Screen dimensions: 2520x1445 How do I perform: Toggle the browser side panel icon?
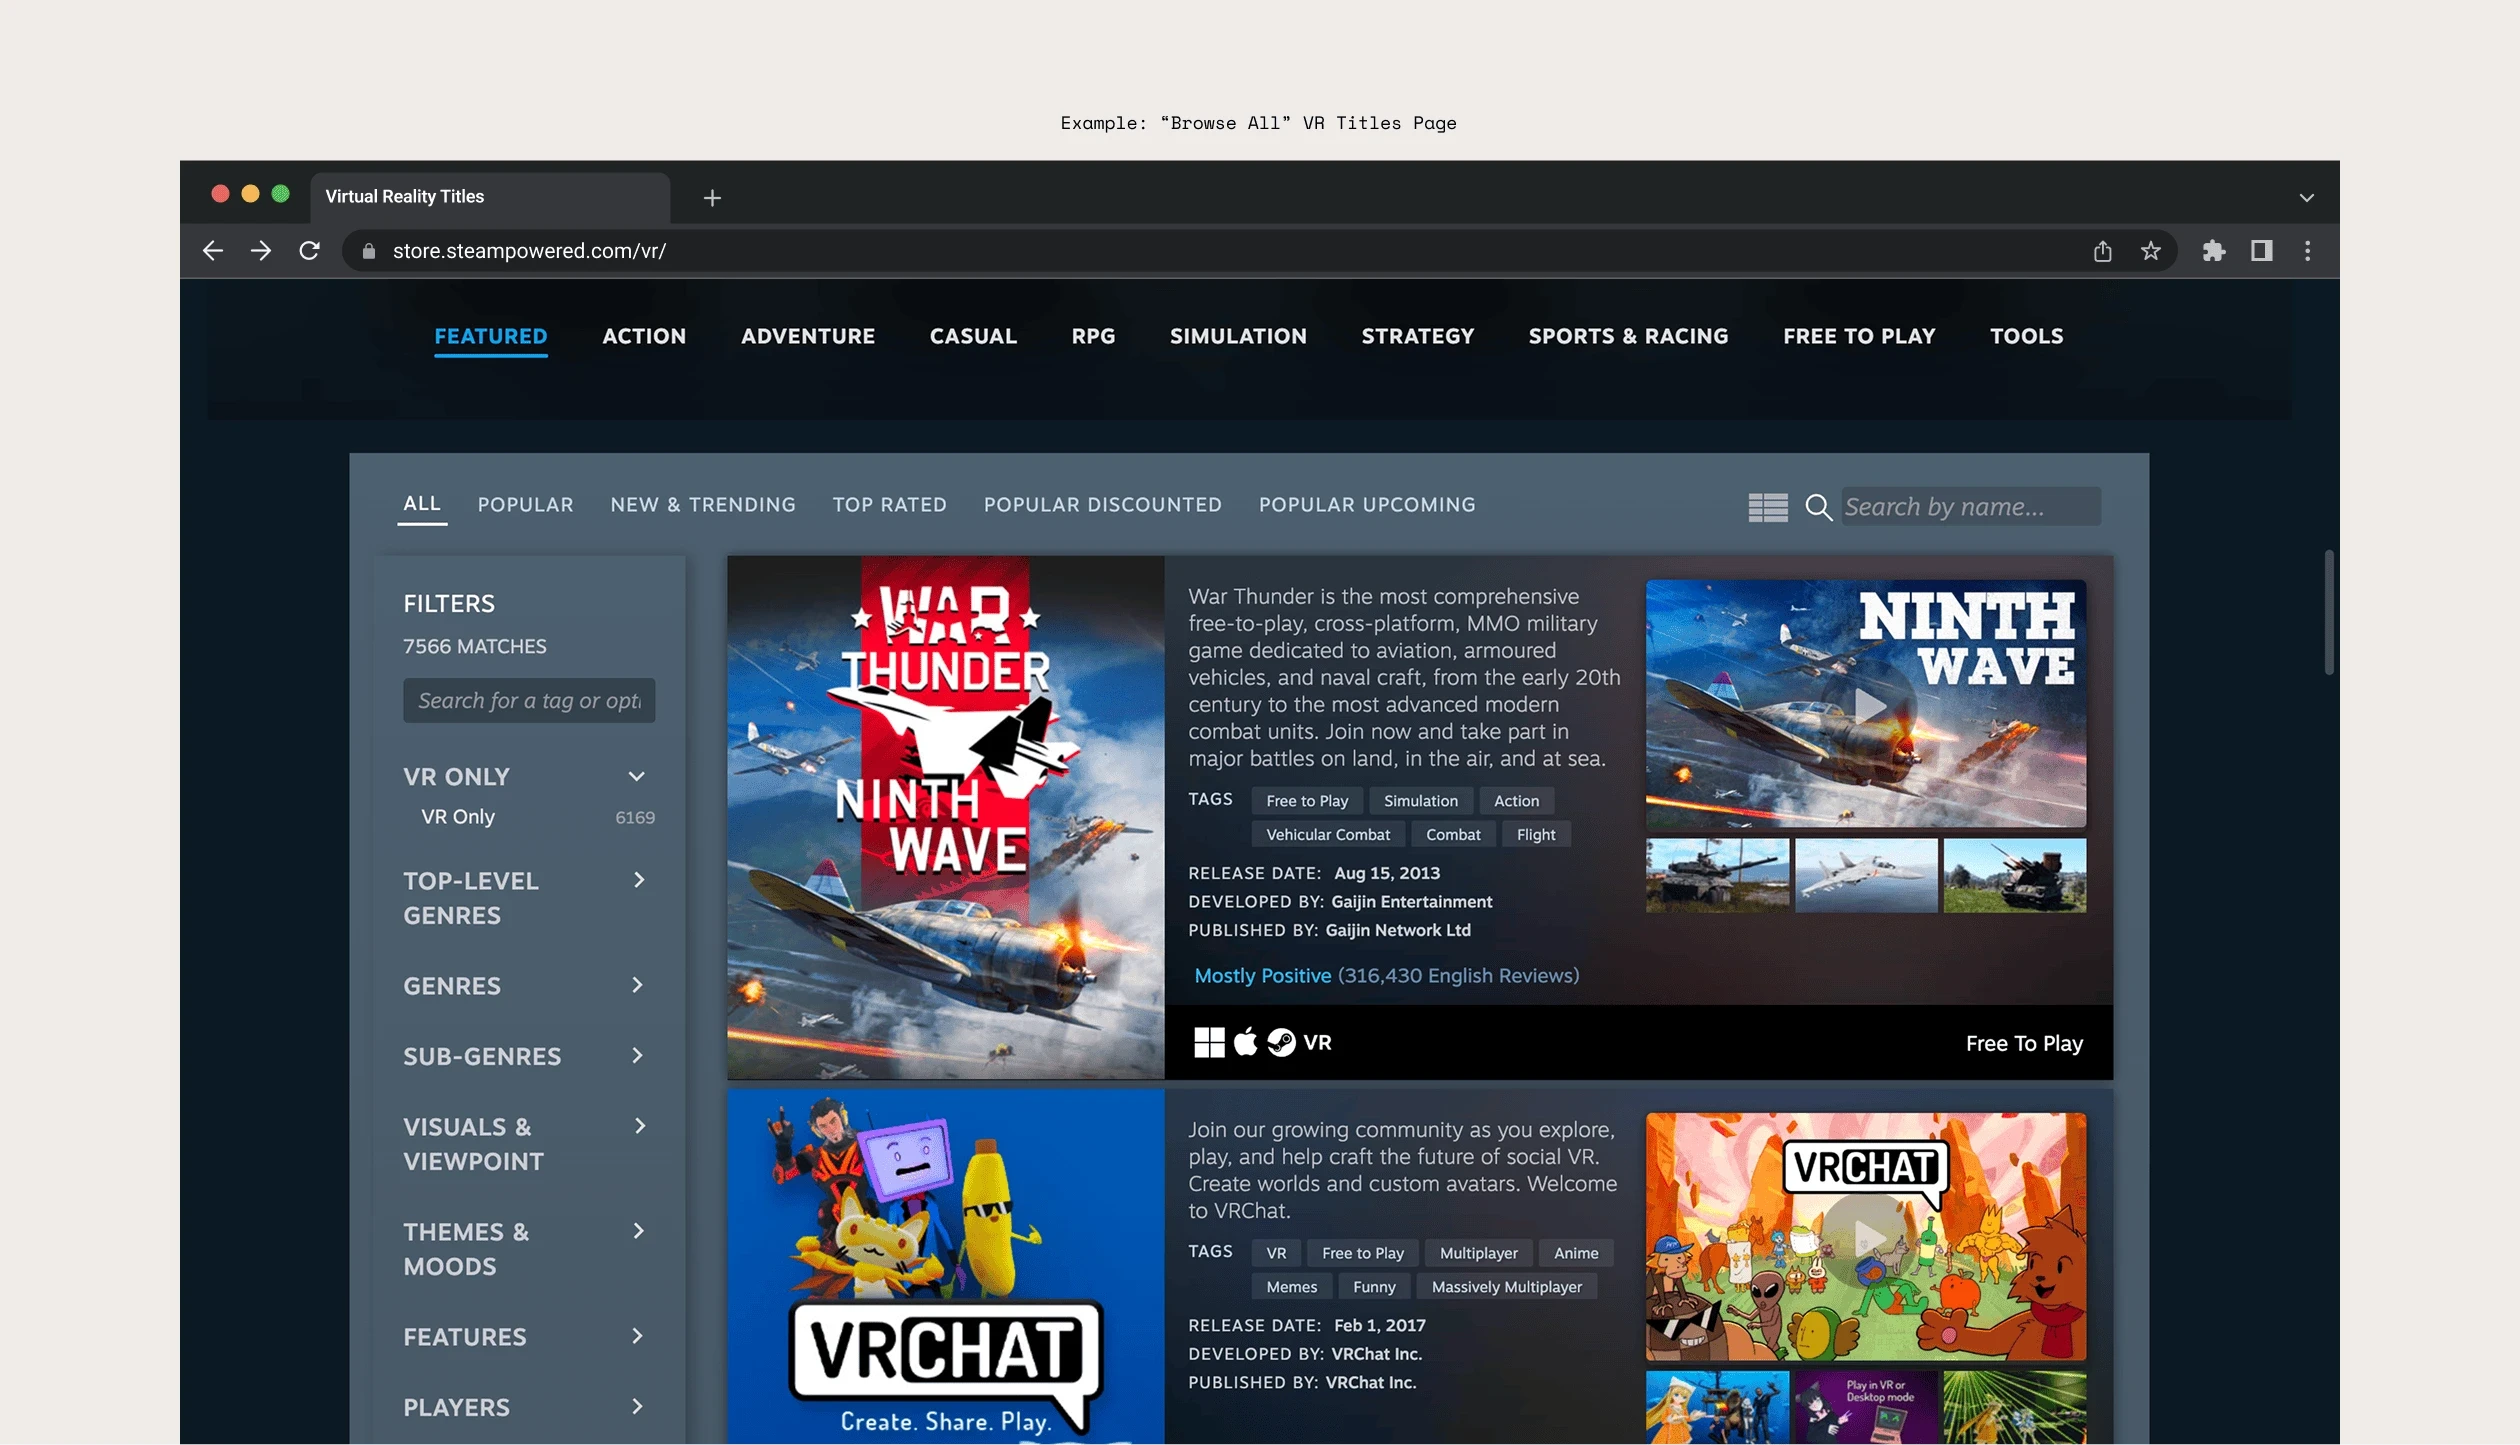tap(2262, 251)
